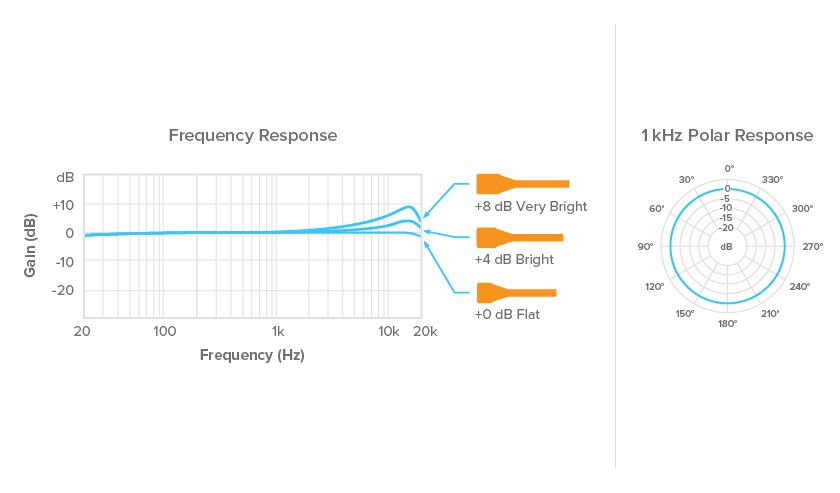Click the orange +8 dB Very Bright microphone icon
Image resolution: width=840 pixels, height=493 pixels.
point(522,184)
